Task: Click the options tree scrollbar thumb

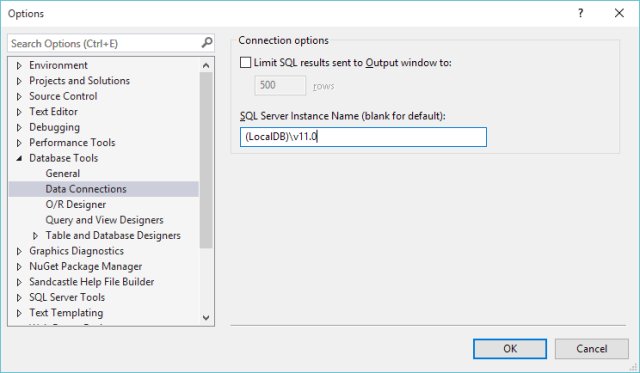Action: tap(206, 160)
